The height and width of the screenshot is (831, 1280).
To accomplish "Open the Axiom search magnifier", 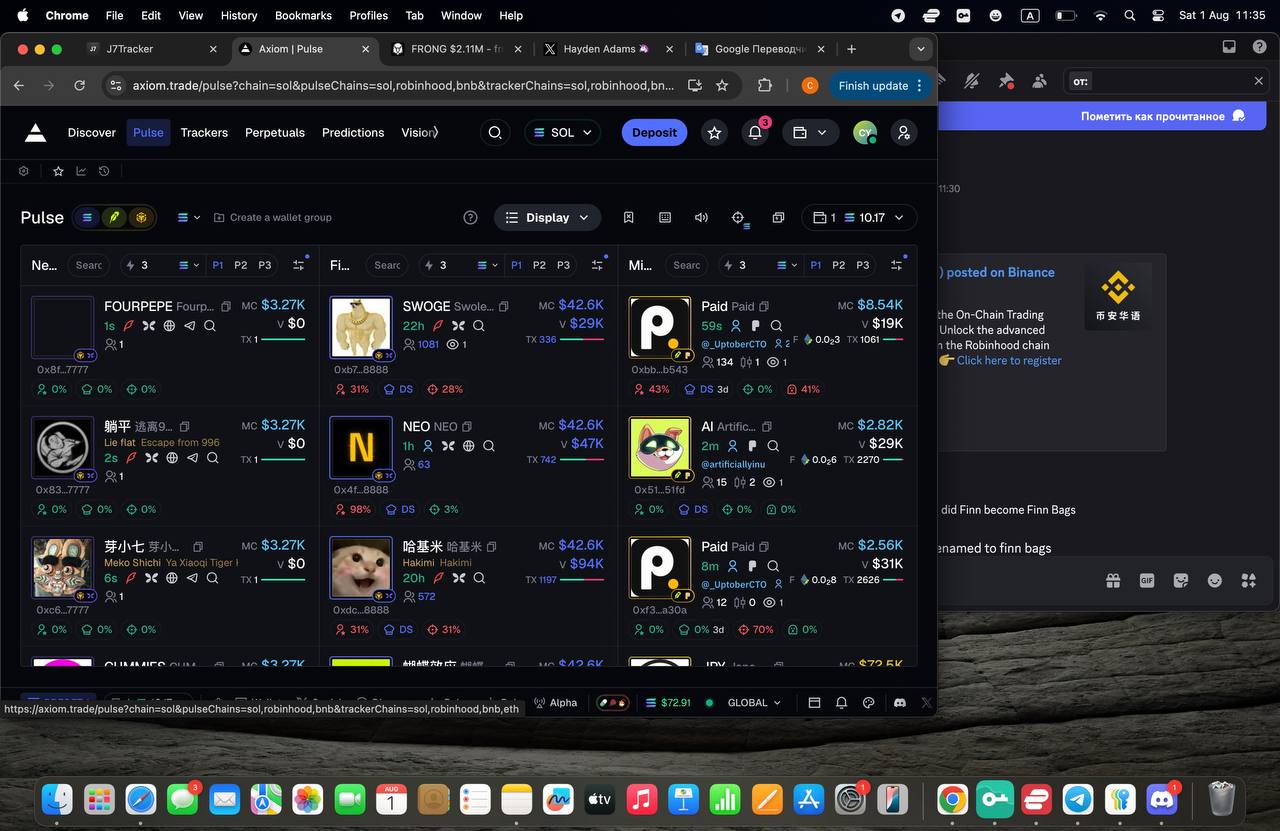I will (x=494, y=132).
